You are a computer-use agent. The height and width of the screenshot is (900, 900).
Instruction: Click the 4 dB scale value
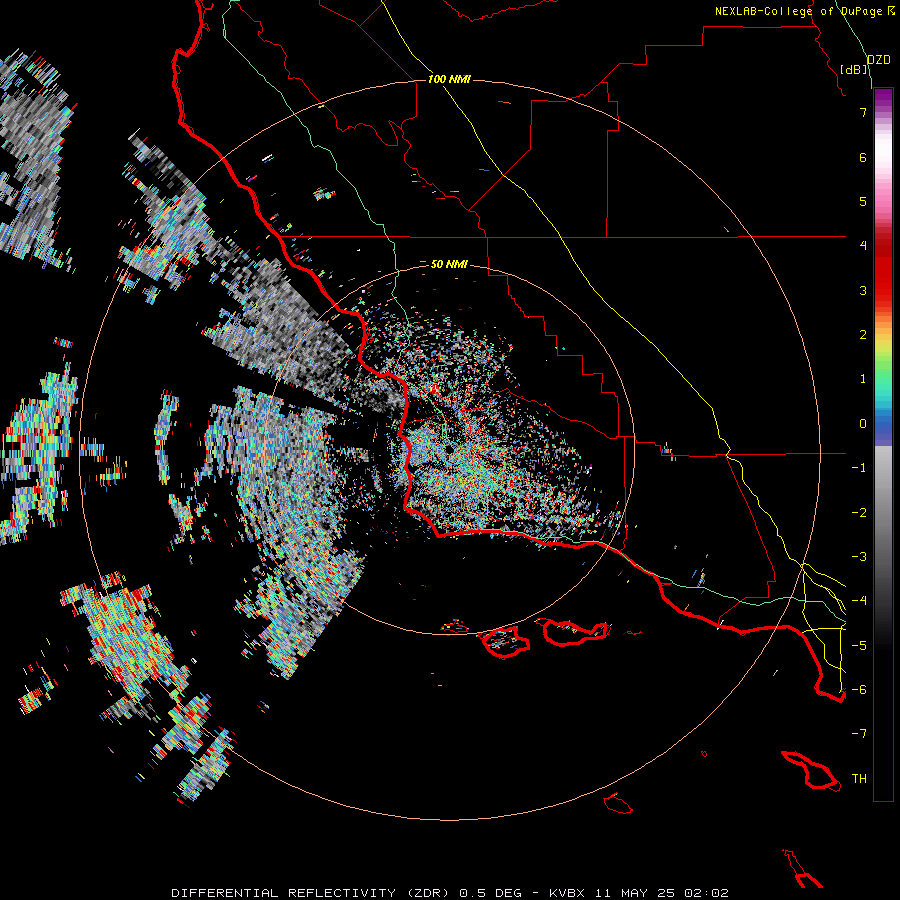coord(863,246)
